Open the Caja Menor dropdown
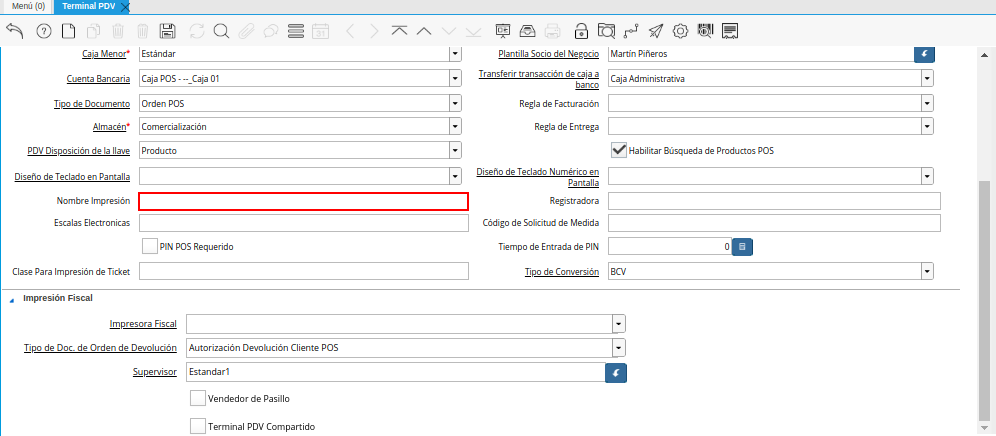Image resolution: width=996 pixels, height=436 pixels. tap(455, 54)
